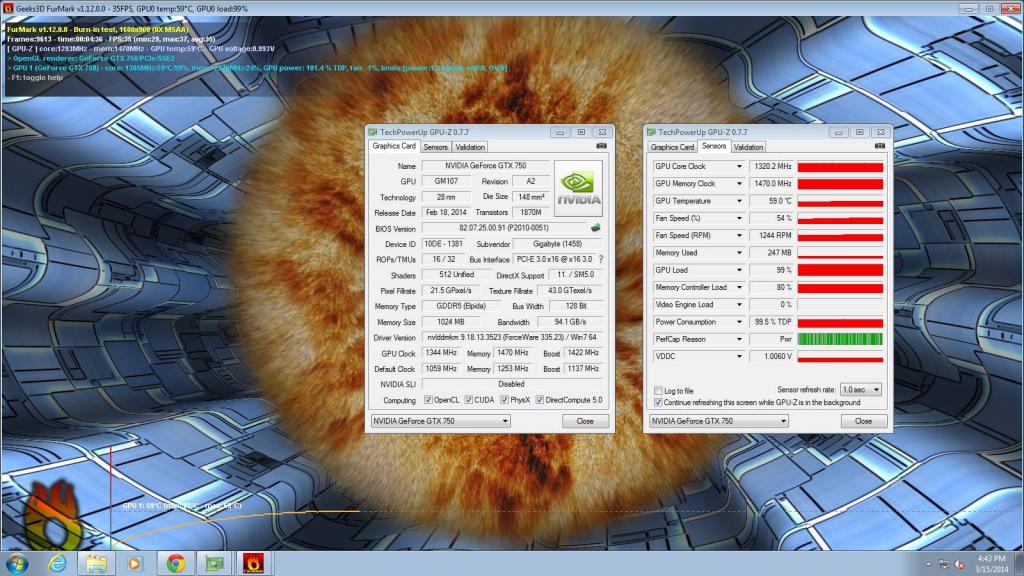This screenshot has height=576, width=1024.
Task: Minimize the left GPU-Z window
Action: [x=560, y=132]
